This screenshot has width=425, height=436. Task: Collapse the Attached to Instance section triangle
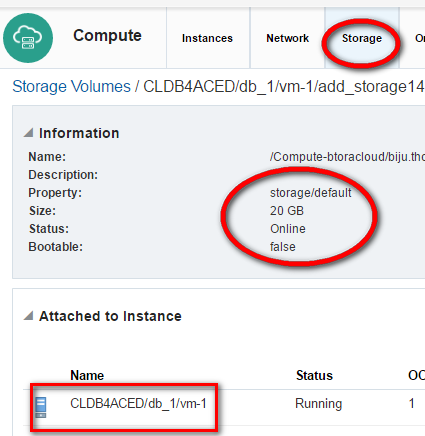29,315
